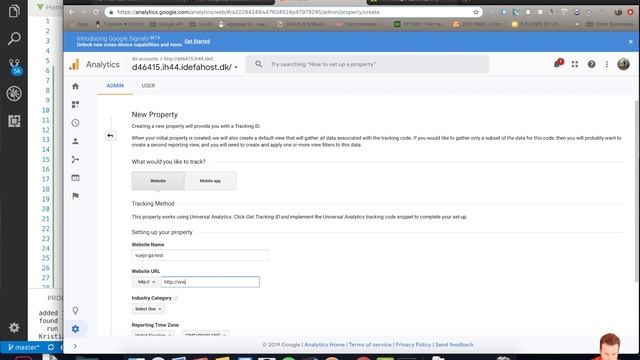Open the http:// protocol dropdown
The image size is (640, 360).
tap(146, 282)
